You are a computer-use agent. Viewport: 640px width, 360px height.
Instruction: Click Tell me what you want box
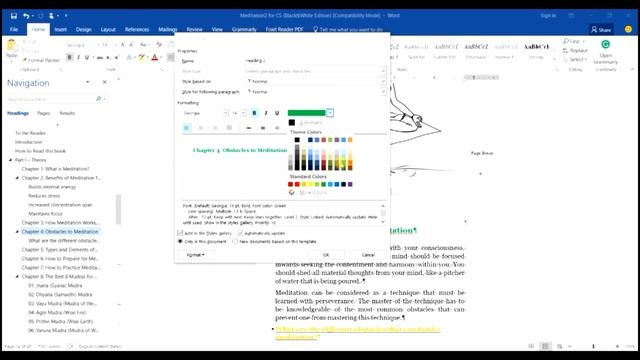351,29
